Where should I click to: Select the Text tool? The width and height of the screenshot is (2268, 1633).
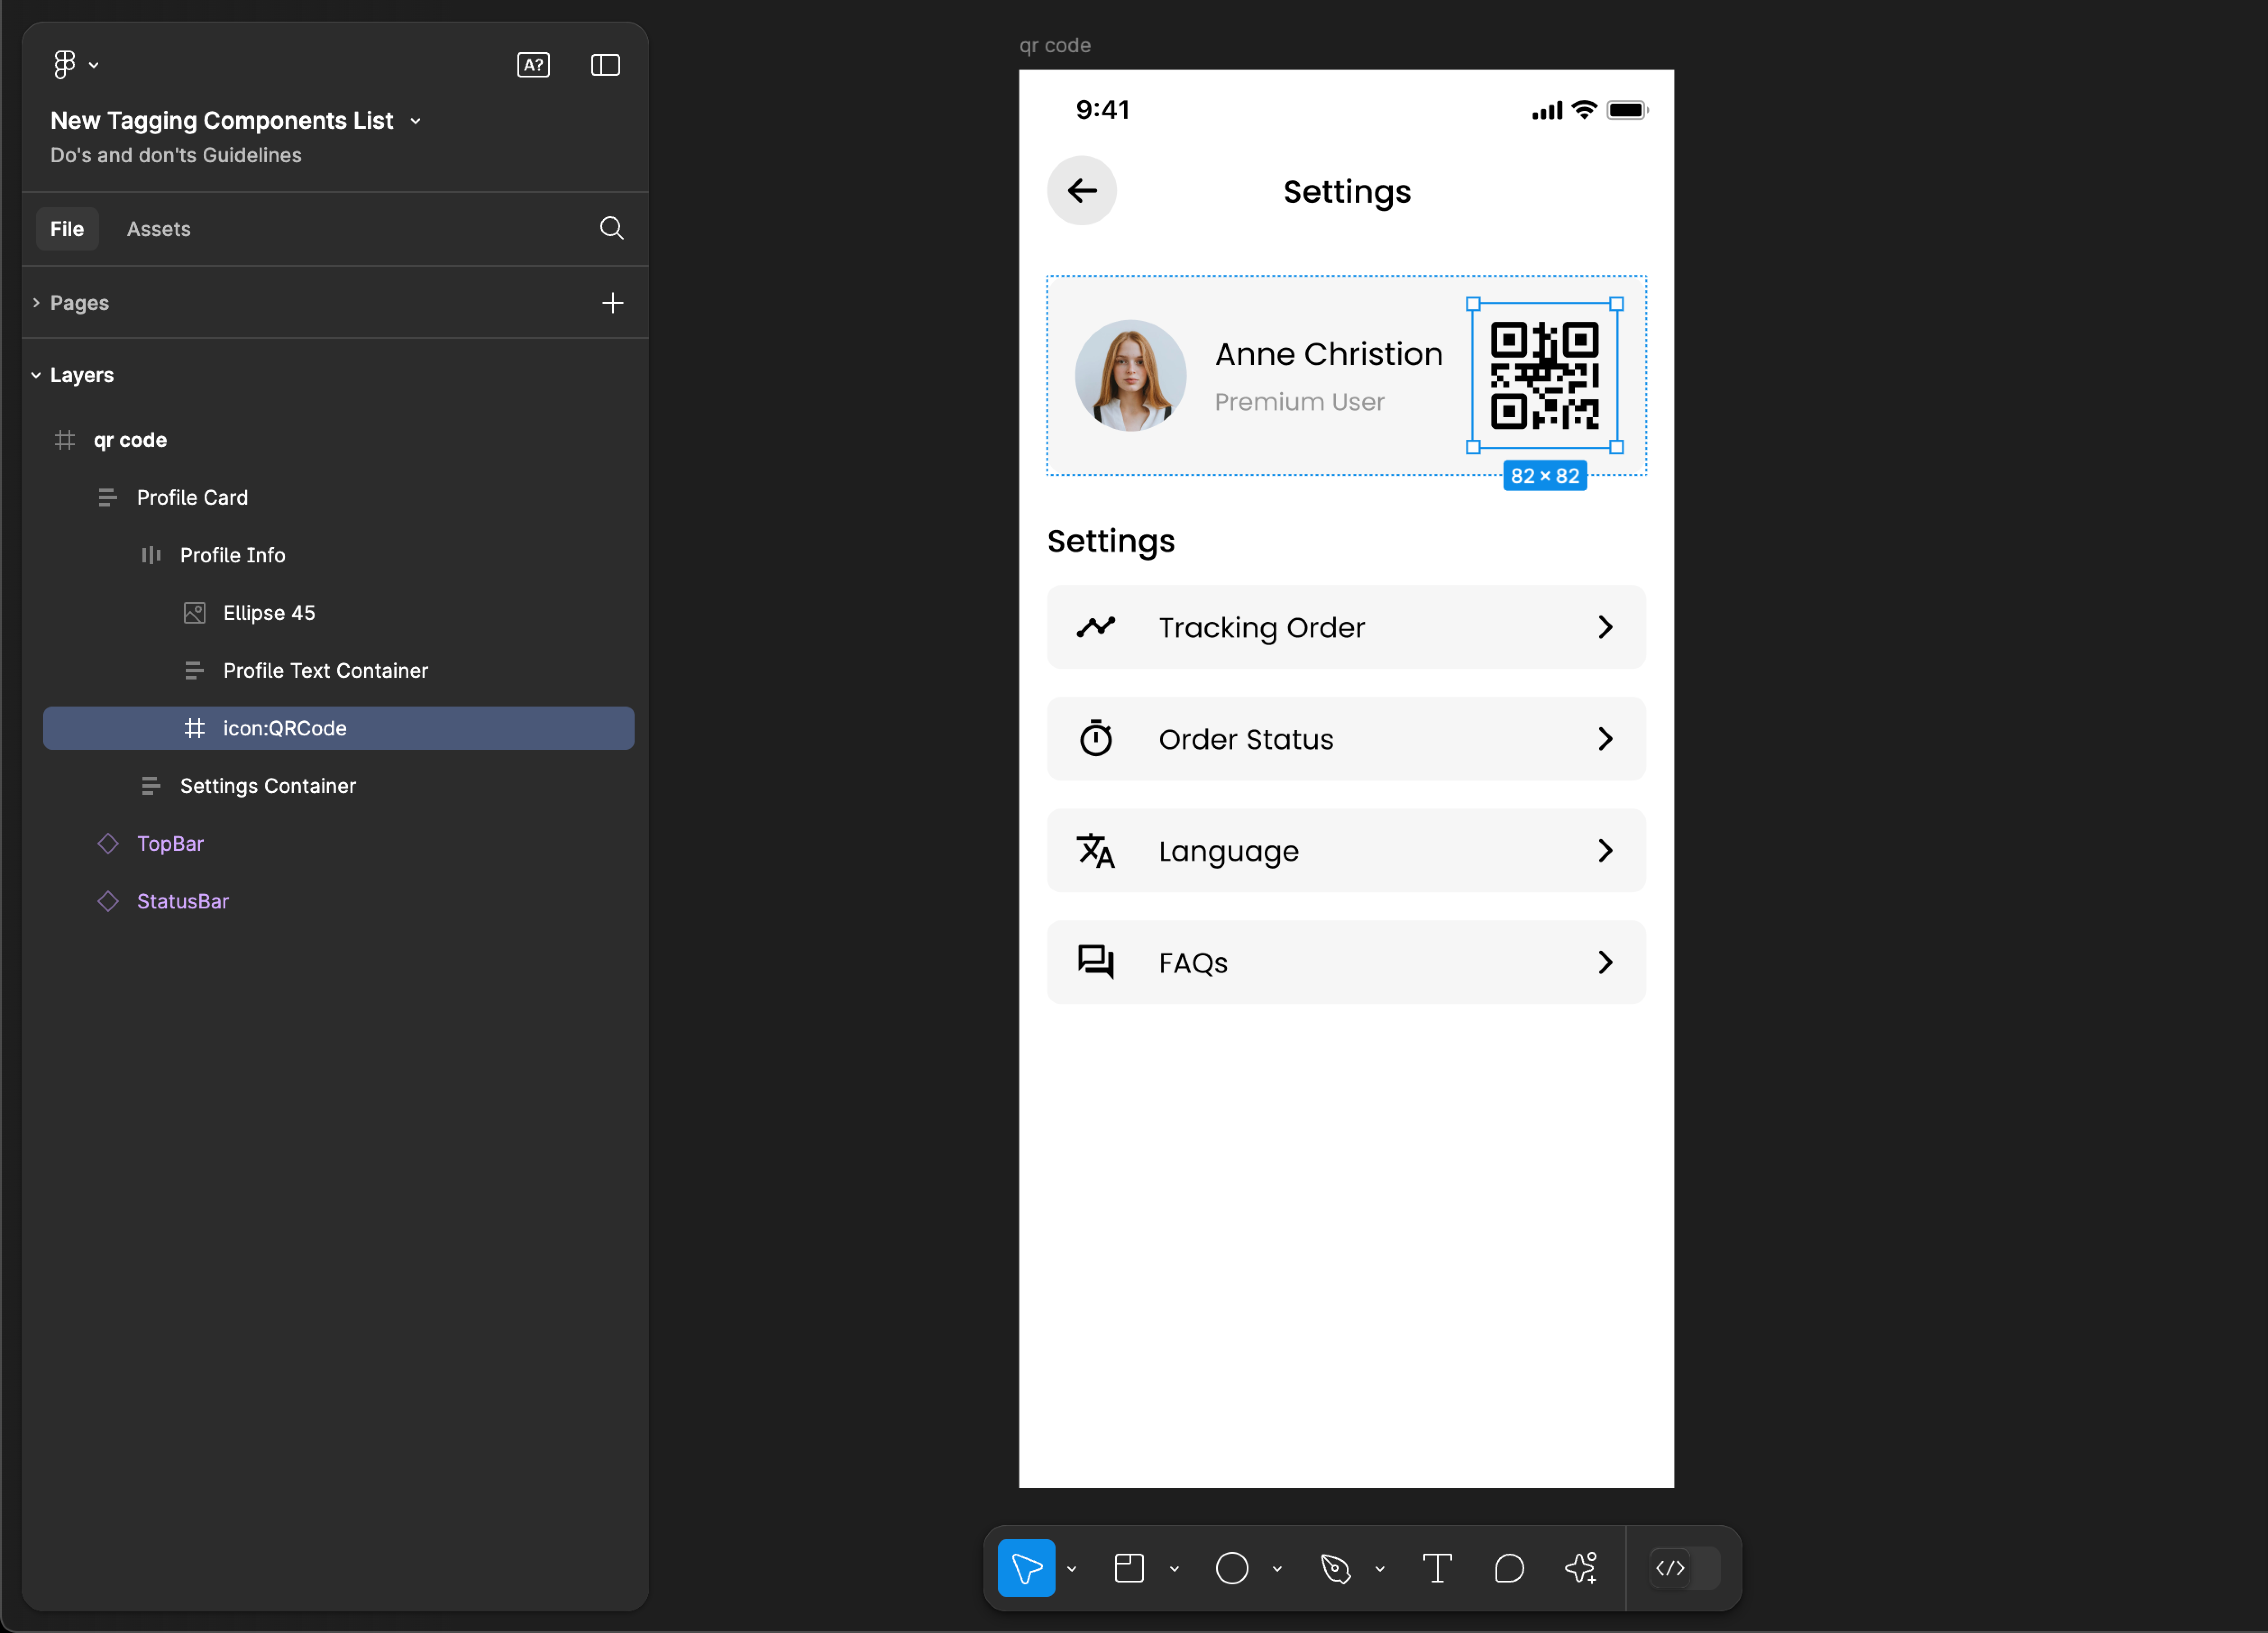pyautogui.click(x=1437, y=1568)
